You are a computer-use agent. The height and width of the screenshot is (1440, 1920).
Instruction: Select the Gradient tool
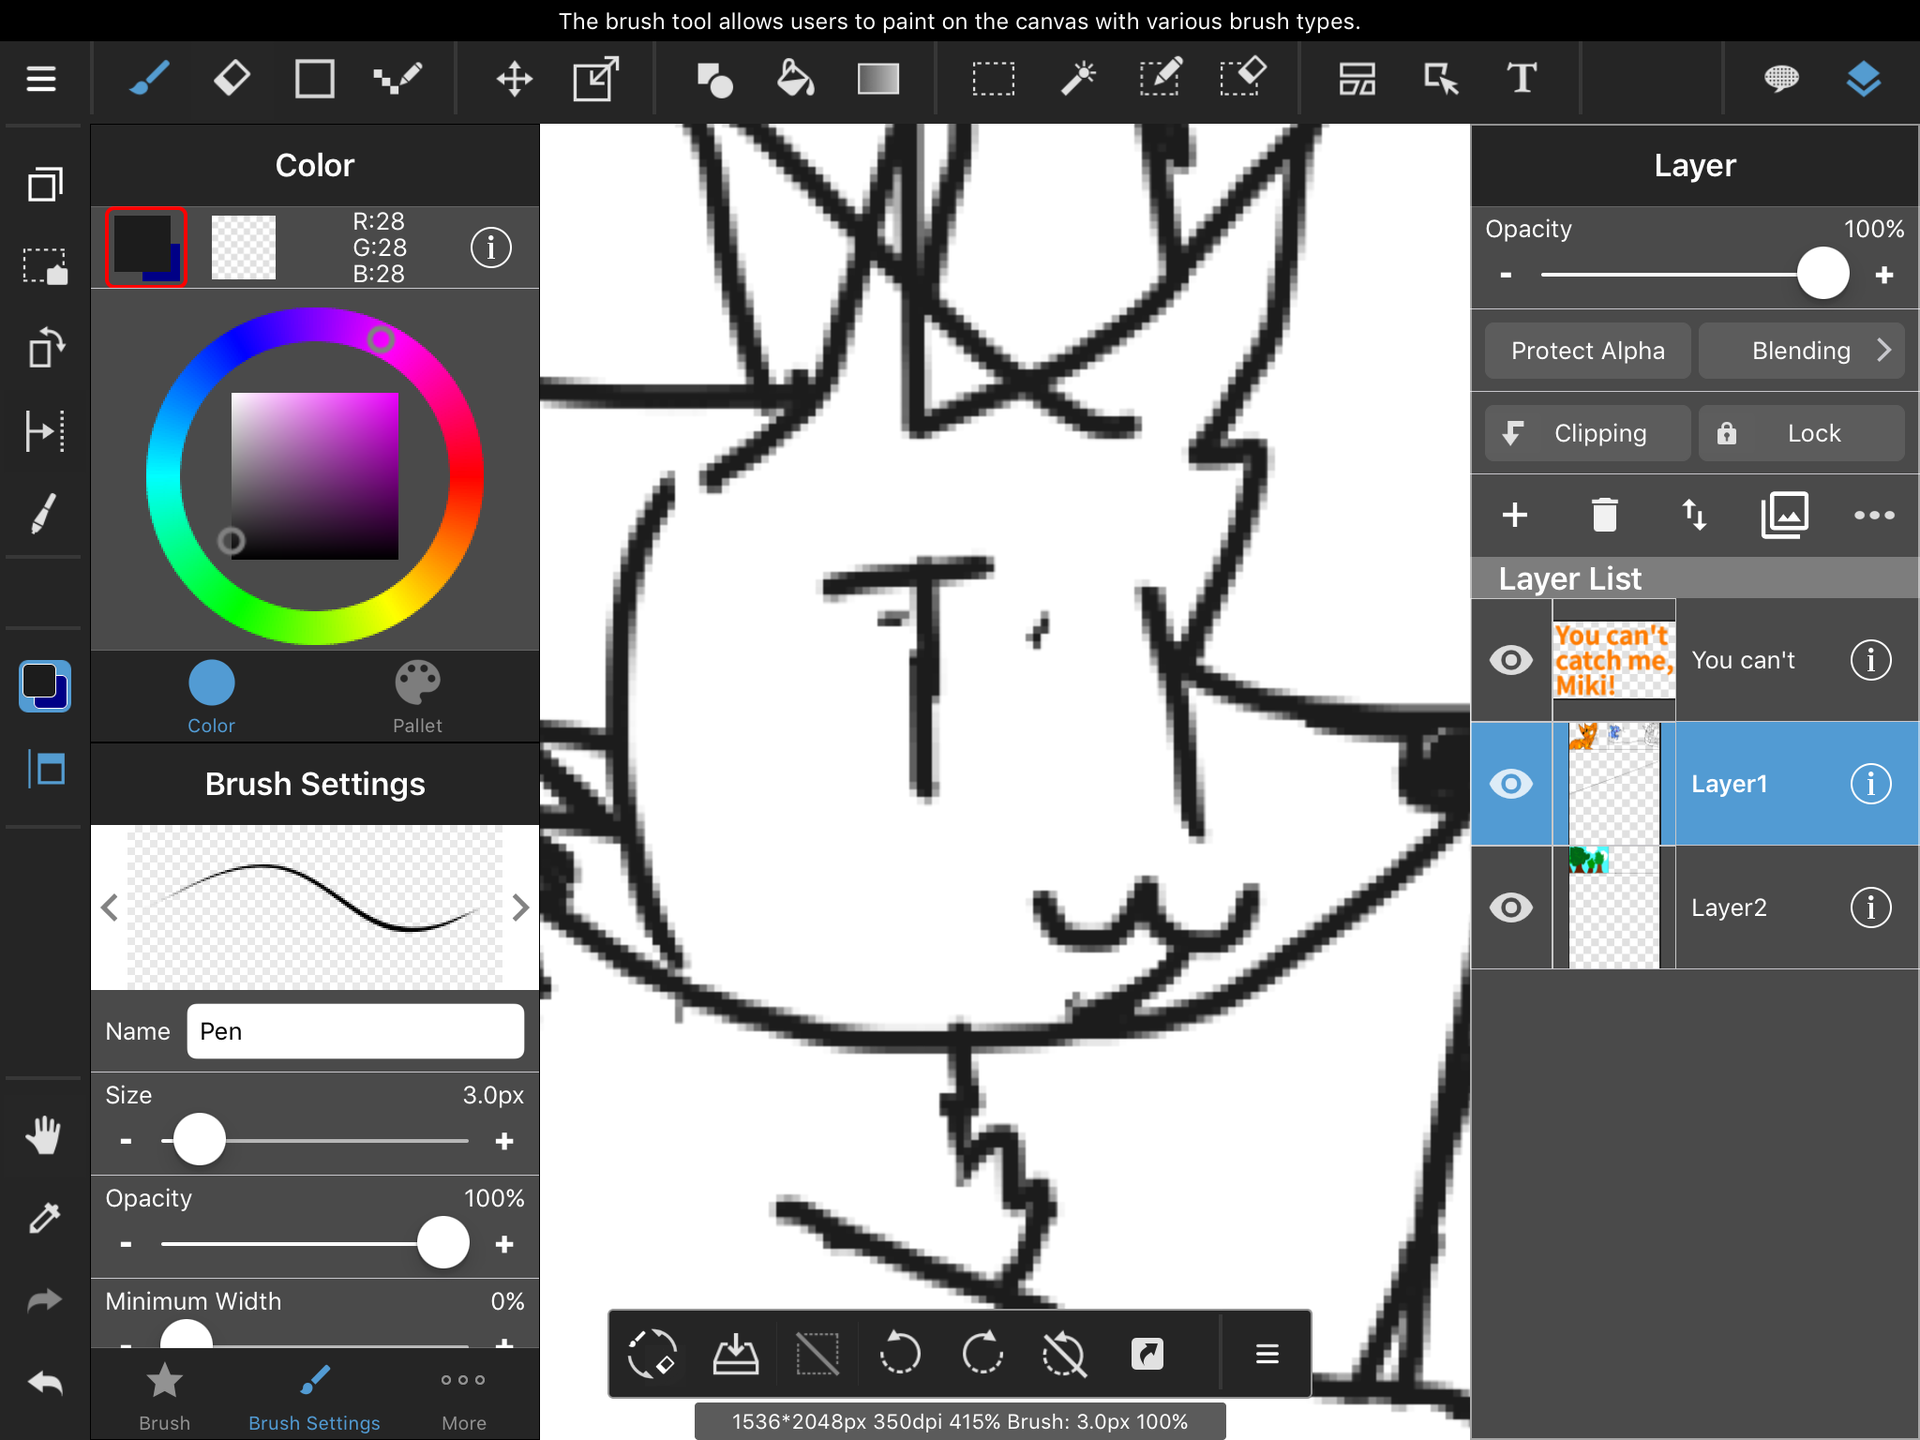click(878, 79)
